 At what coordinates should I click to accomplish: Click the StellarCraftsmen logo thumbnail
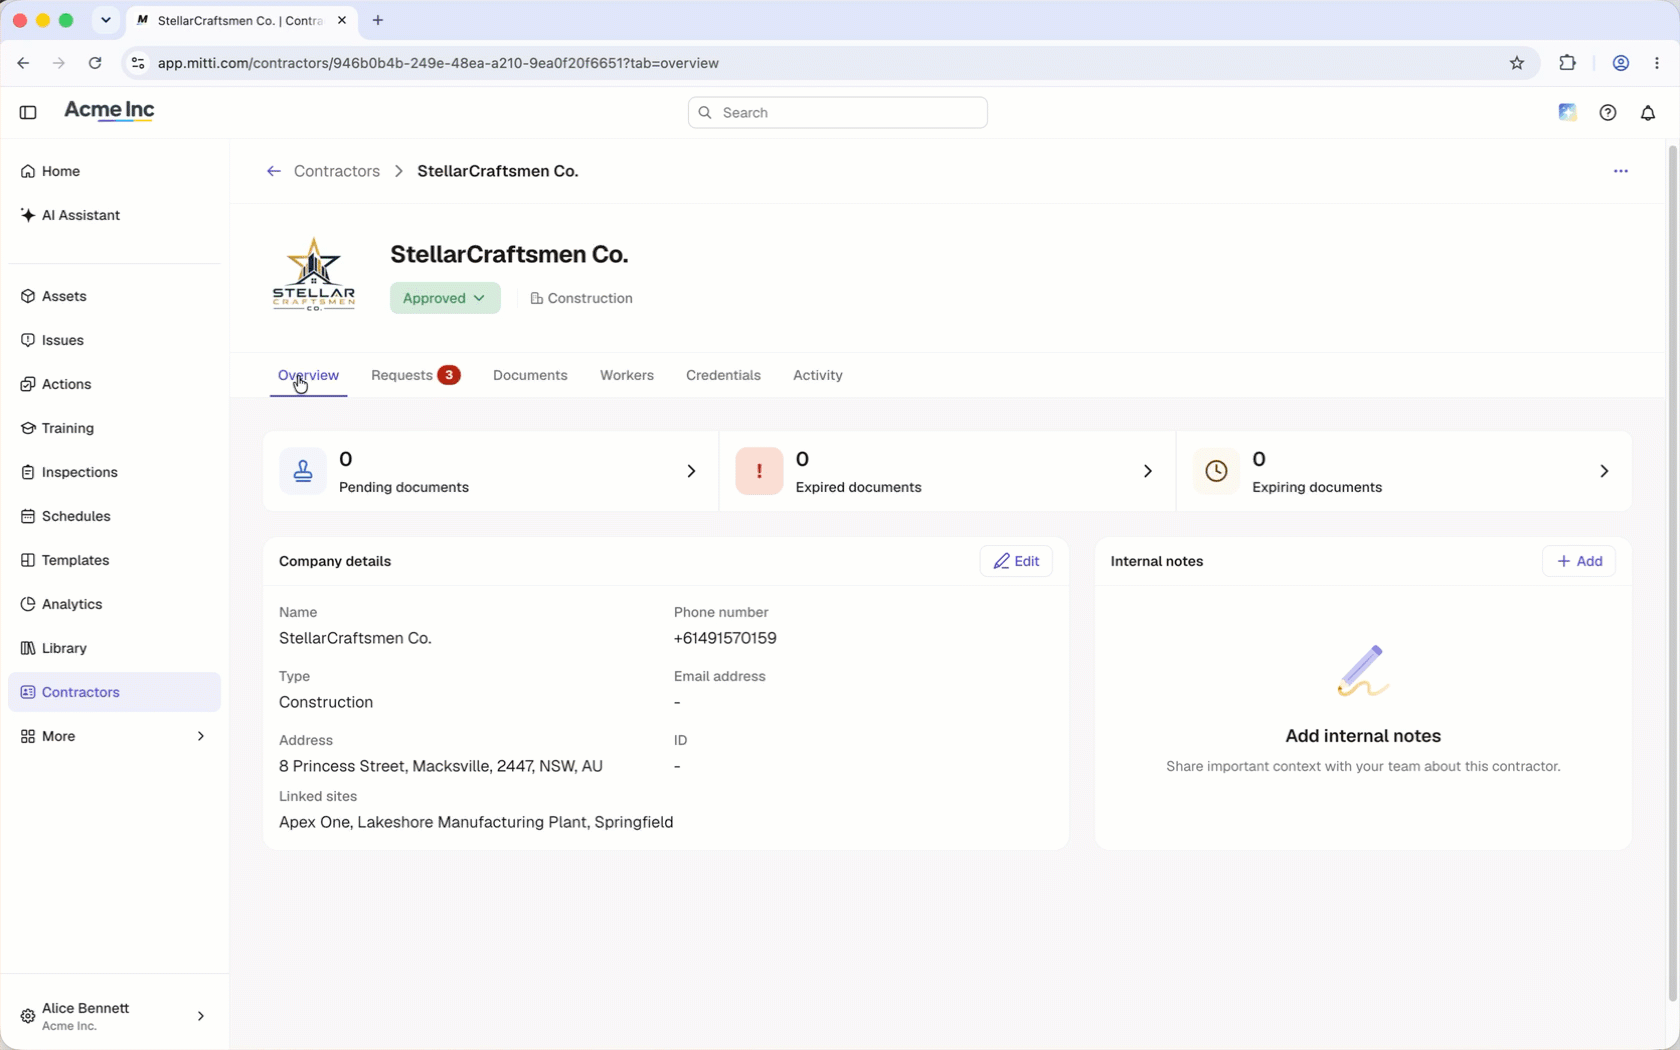[x=314, y=275]
